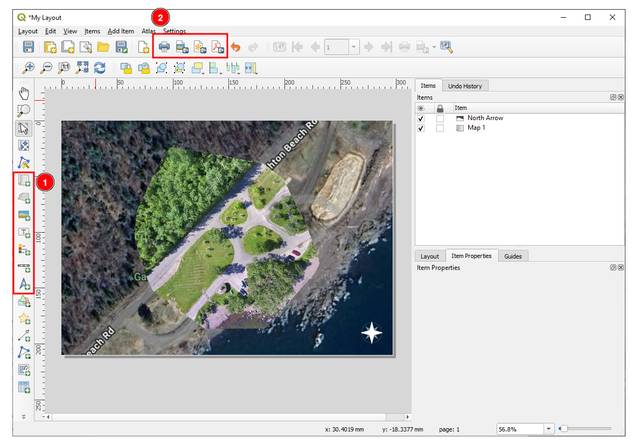Refresh the layout view

point(100,68)
